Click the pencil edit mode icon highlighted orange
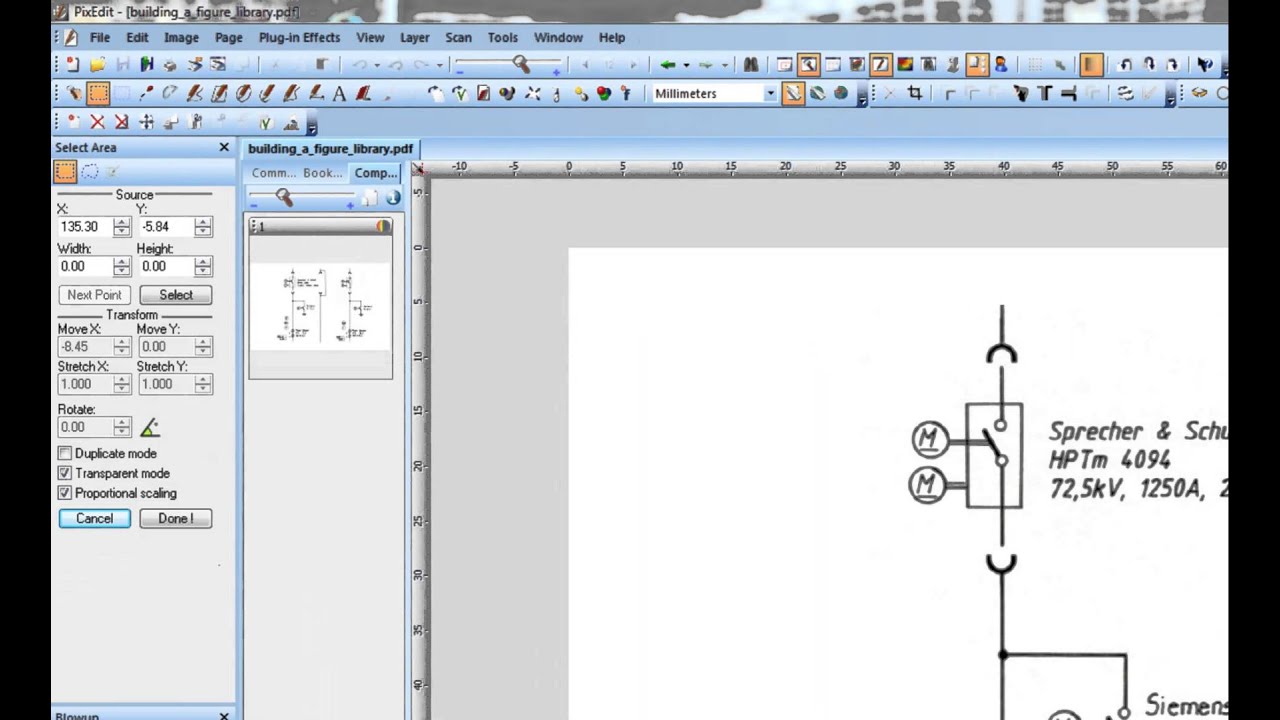 coord(880,65)
